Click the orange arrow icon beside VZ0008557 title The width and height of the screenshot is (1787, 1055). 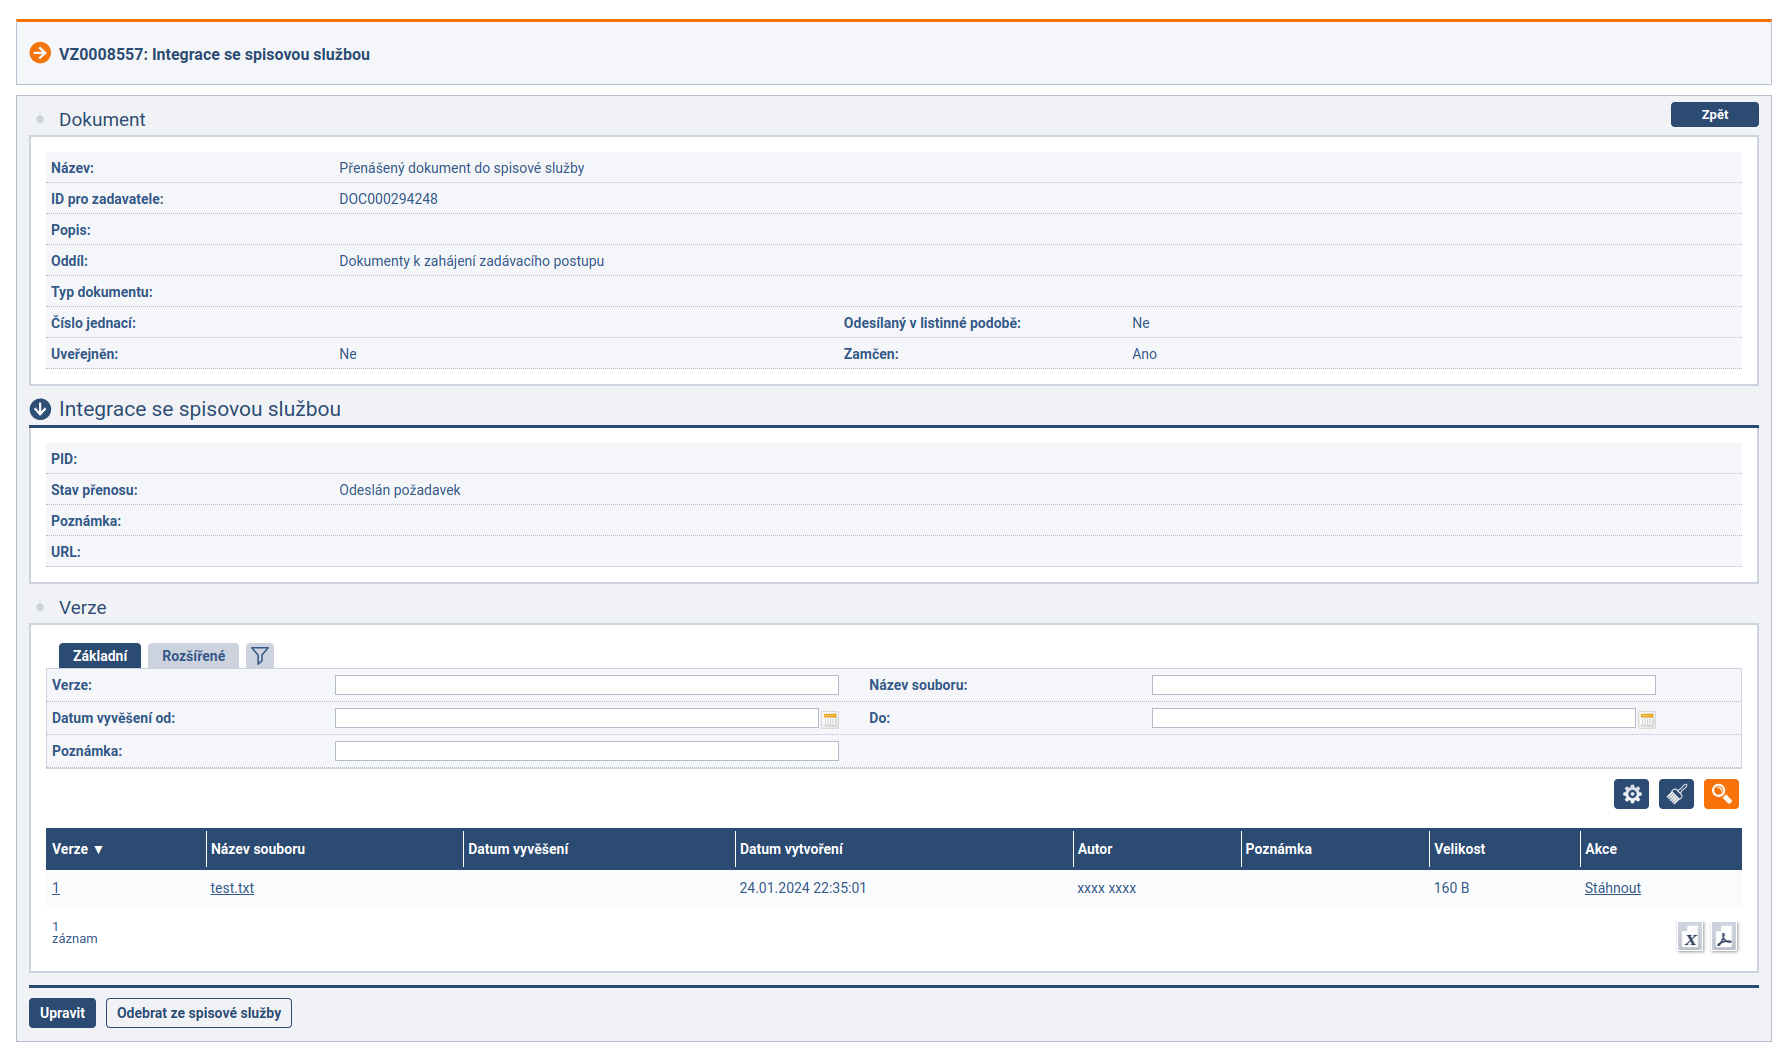40,53
